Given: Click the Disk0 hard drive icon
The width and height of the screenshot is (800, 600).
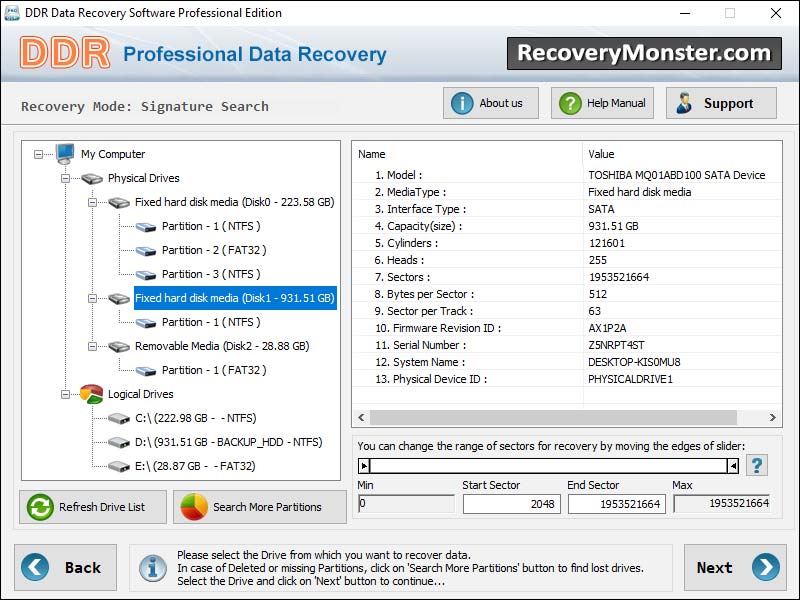Looking at the screenshot, I should (x=119, y=202).
